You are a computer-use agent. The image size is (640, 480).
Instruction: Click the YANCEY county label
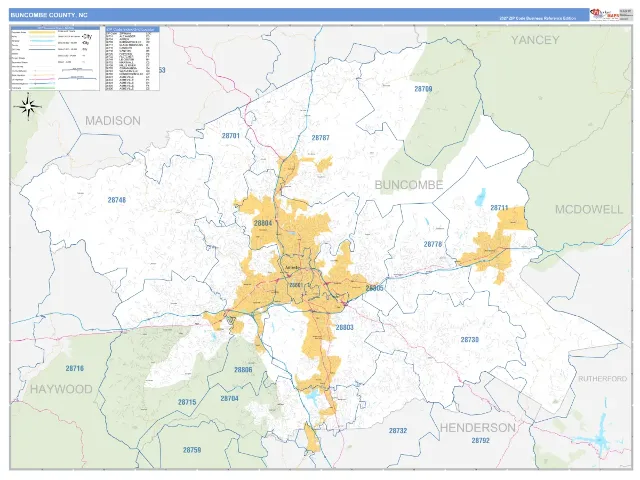pos(535,40)
